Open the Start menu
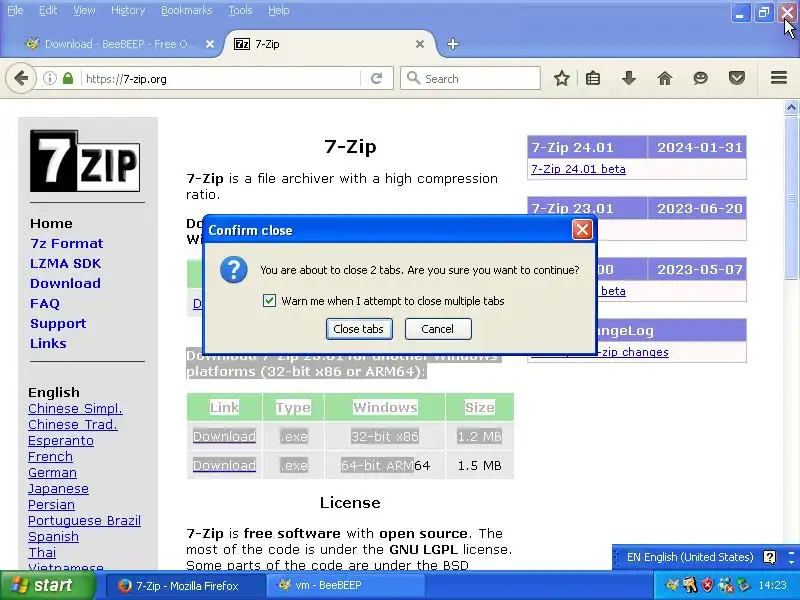 [48, 585]
